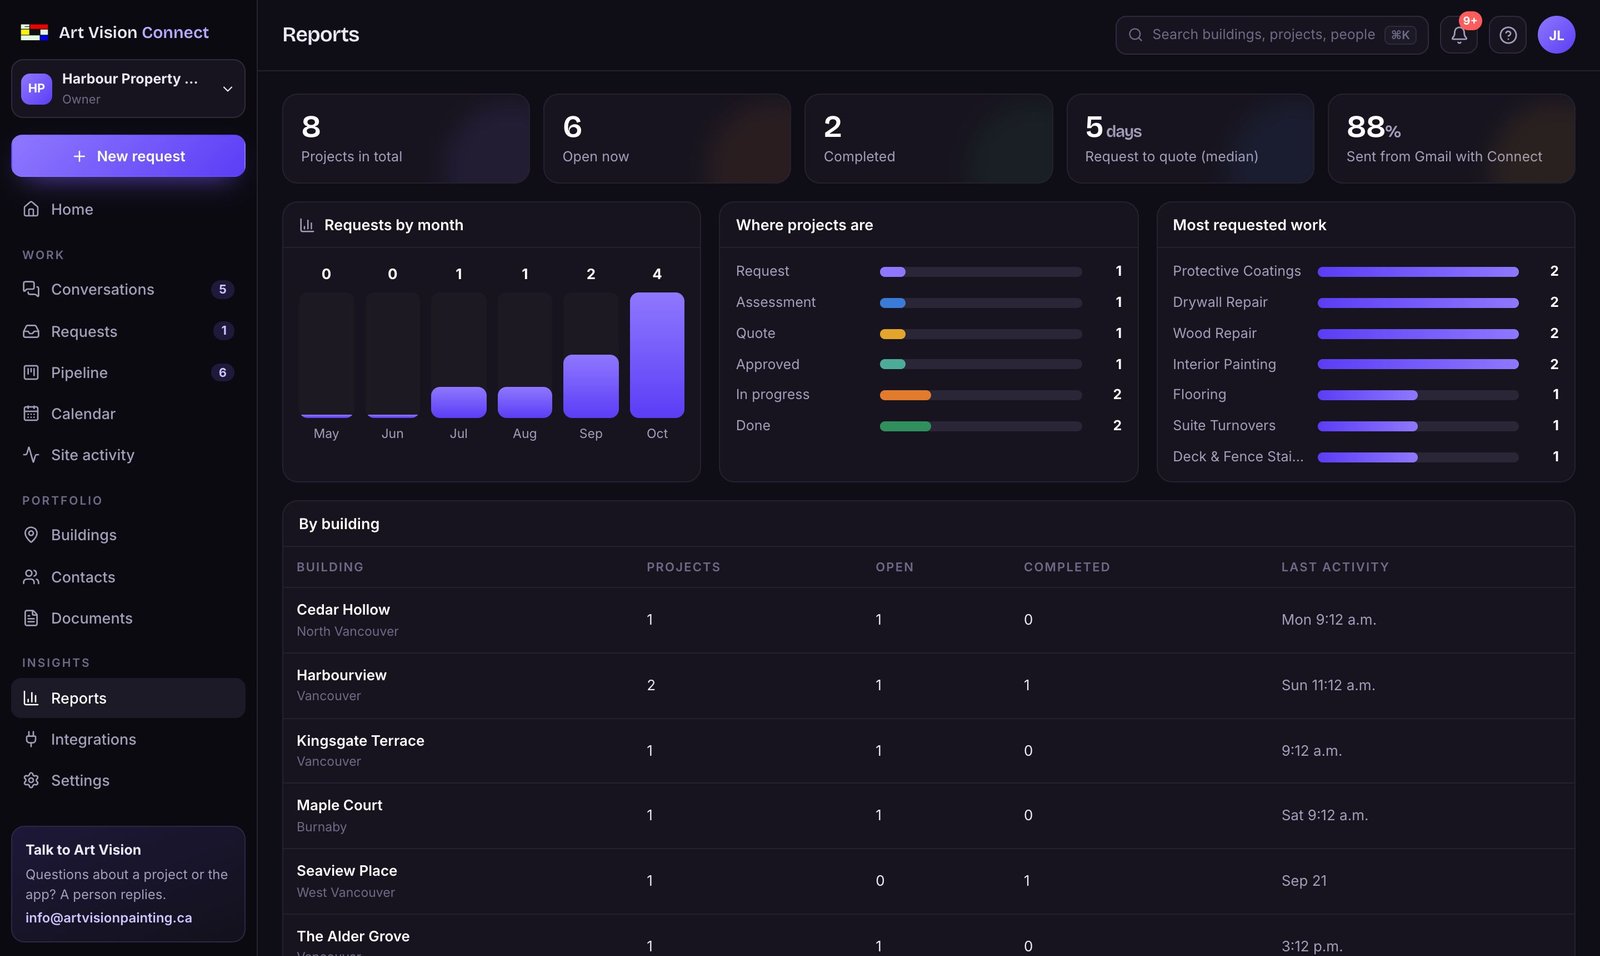Click the Request to quote median card
Viewport: 1600px width, 956px height.
1190,139
